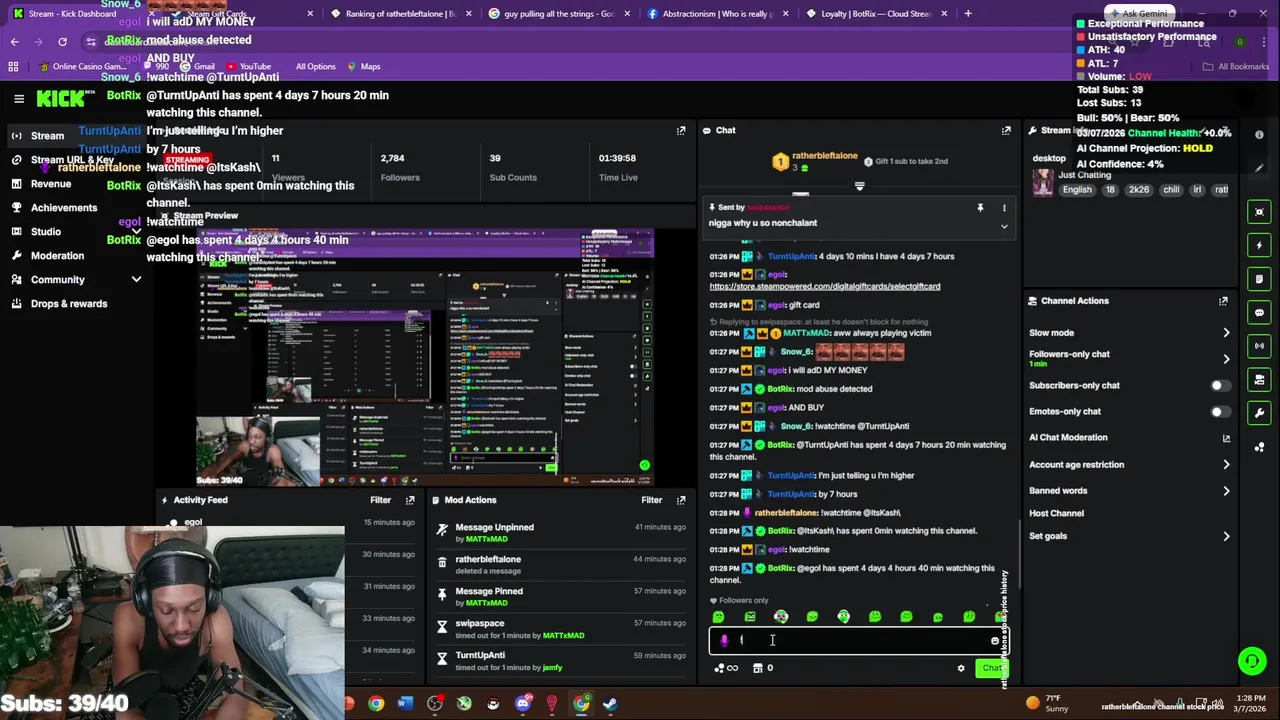The image size is (1280, 720).
Task: Collapse the pinned message chevron
Action: [1004, 226]
